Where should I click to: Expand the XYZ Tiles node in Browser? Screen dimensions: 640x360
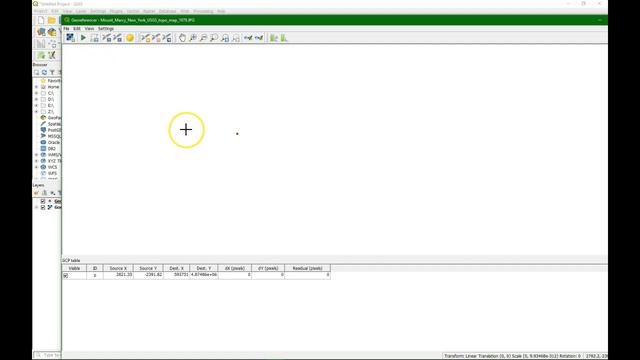[x=36, y=161]
